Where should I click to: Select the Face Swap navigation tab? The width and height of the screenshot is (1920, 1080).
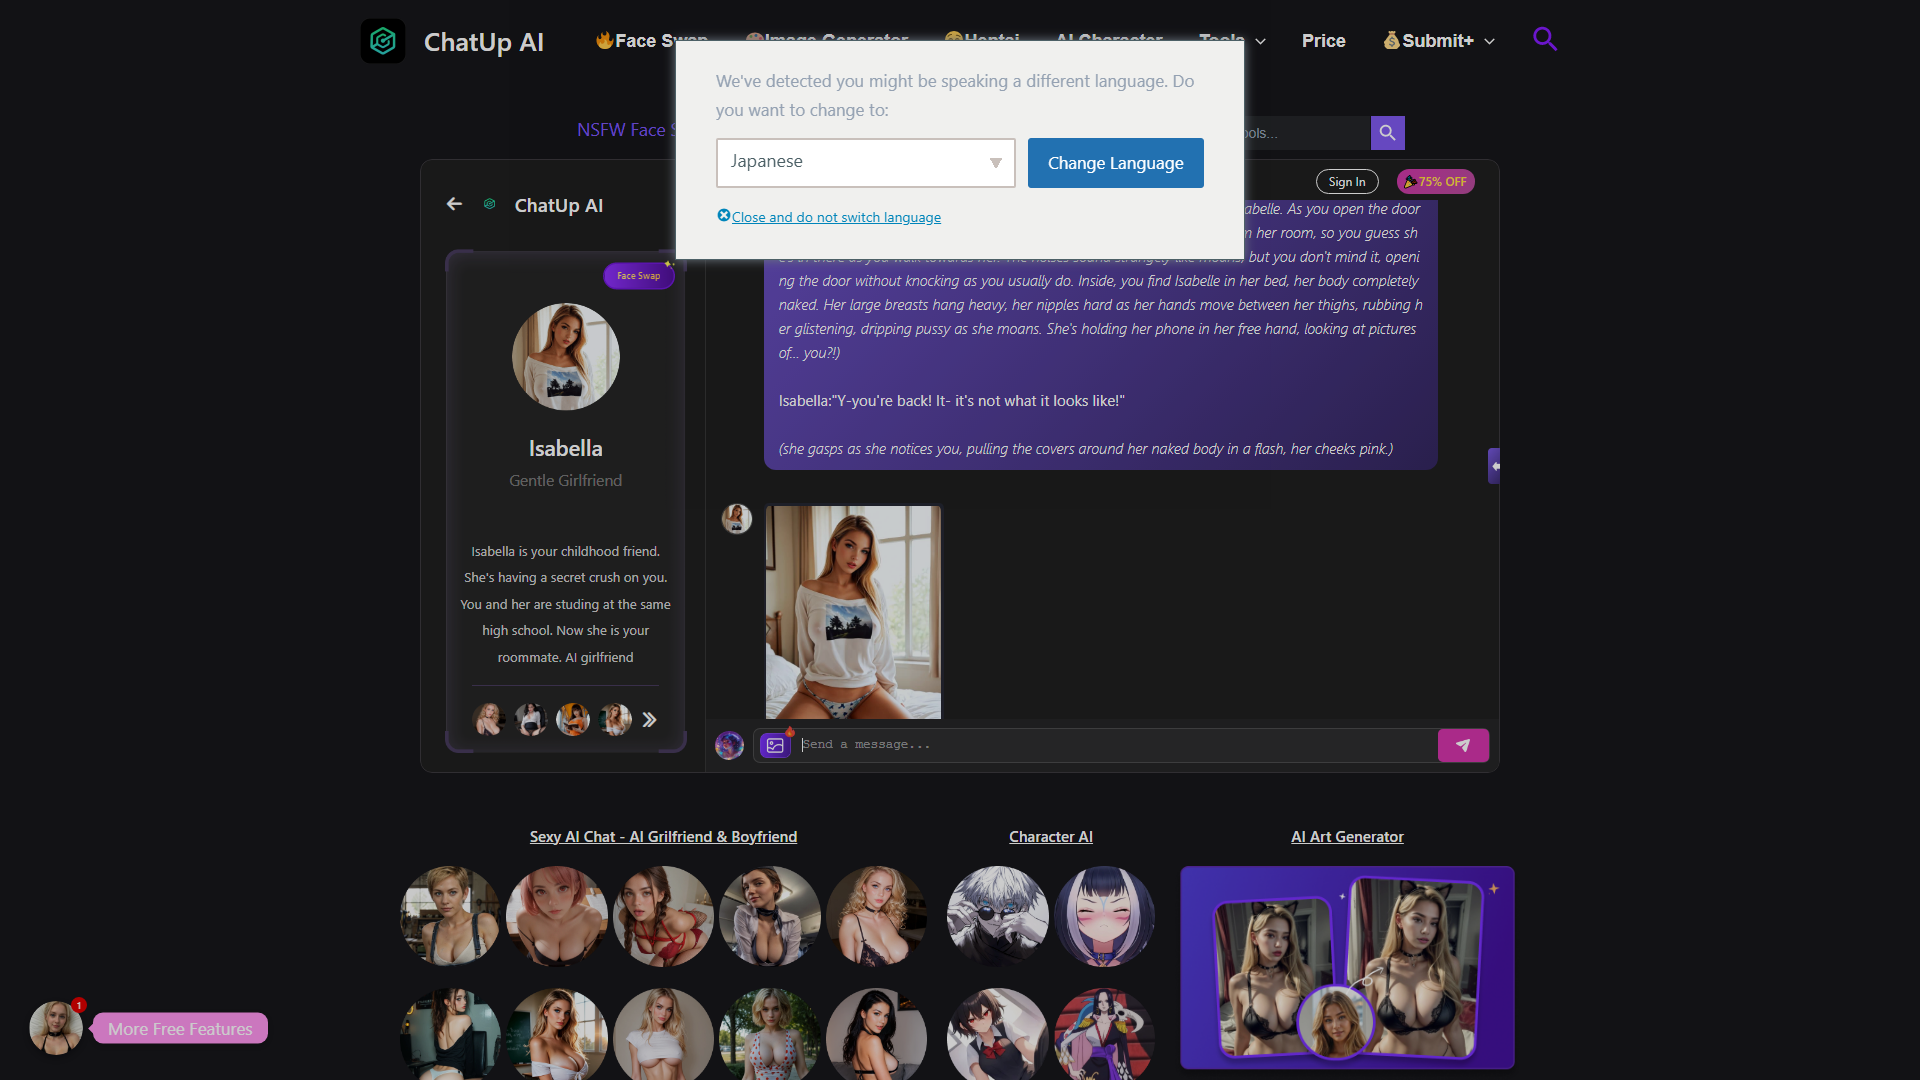pyautogui.click(x=653, y=40)
